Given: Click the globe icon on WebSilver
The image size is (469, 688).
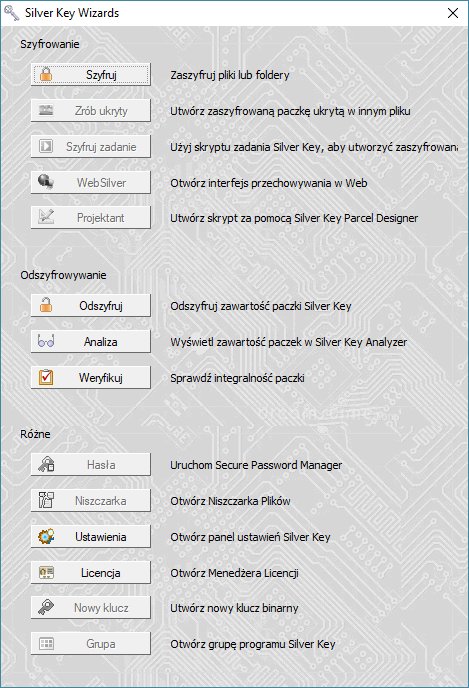Looking at the screenshot, I should [46, 181].
